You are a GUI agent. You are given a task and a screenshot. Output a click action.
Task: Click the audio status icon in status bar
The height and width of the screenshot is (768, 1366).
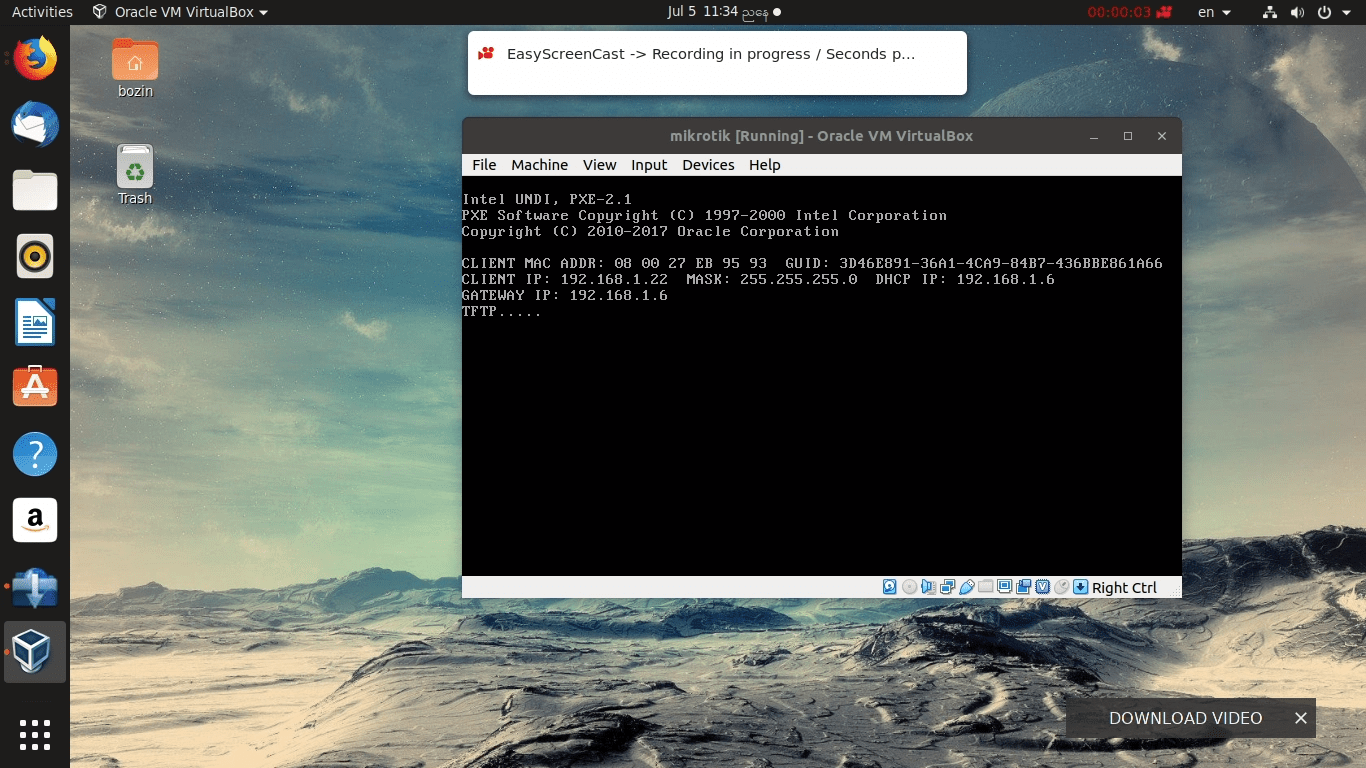pos(929,587)
